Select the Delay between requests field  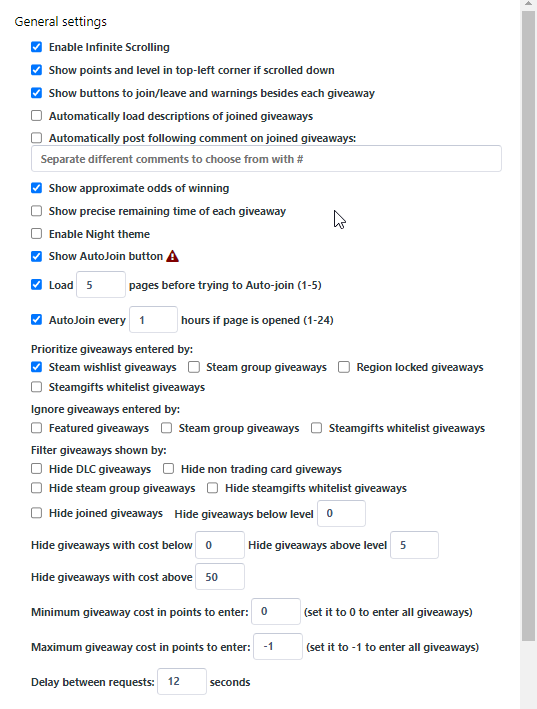[x=182, y=681]
